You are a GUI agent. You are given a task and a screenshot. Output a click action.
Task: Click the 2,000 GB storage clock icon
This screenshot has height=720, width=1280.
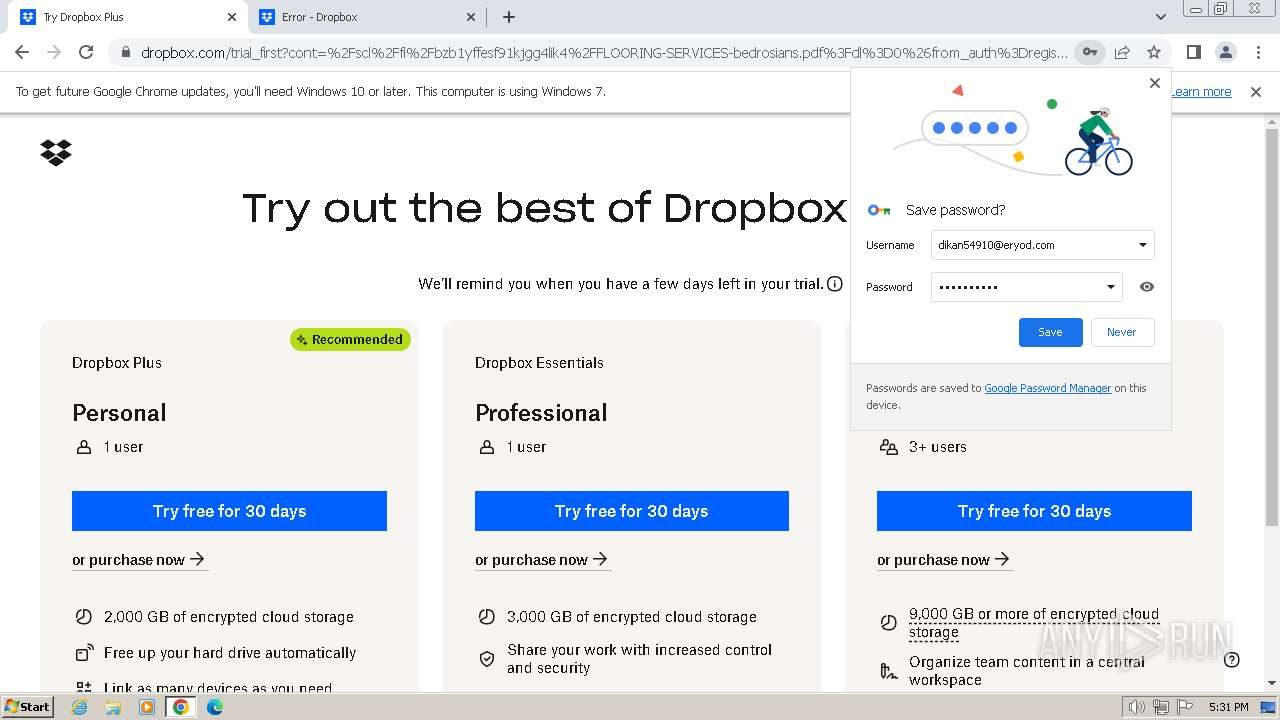click(x=84, y=617)
